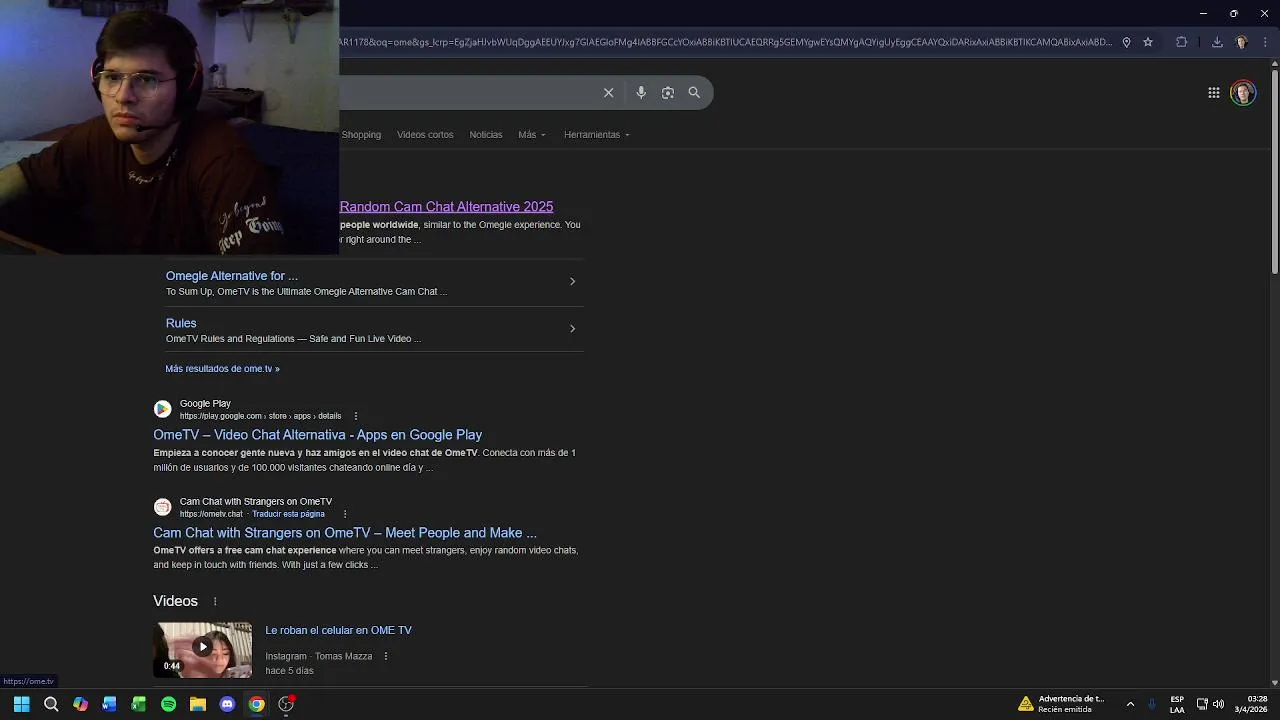
Task: Open the Google account avatar on the page
Action: click(x=1243, y=93)
